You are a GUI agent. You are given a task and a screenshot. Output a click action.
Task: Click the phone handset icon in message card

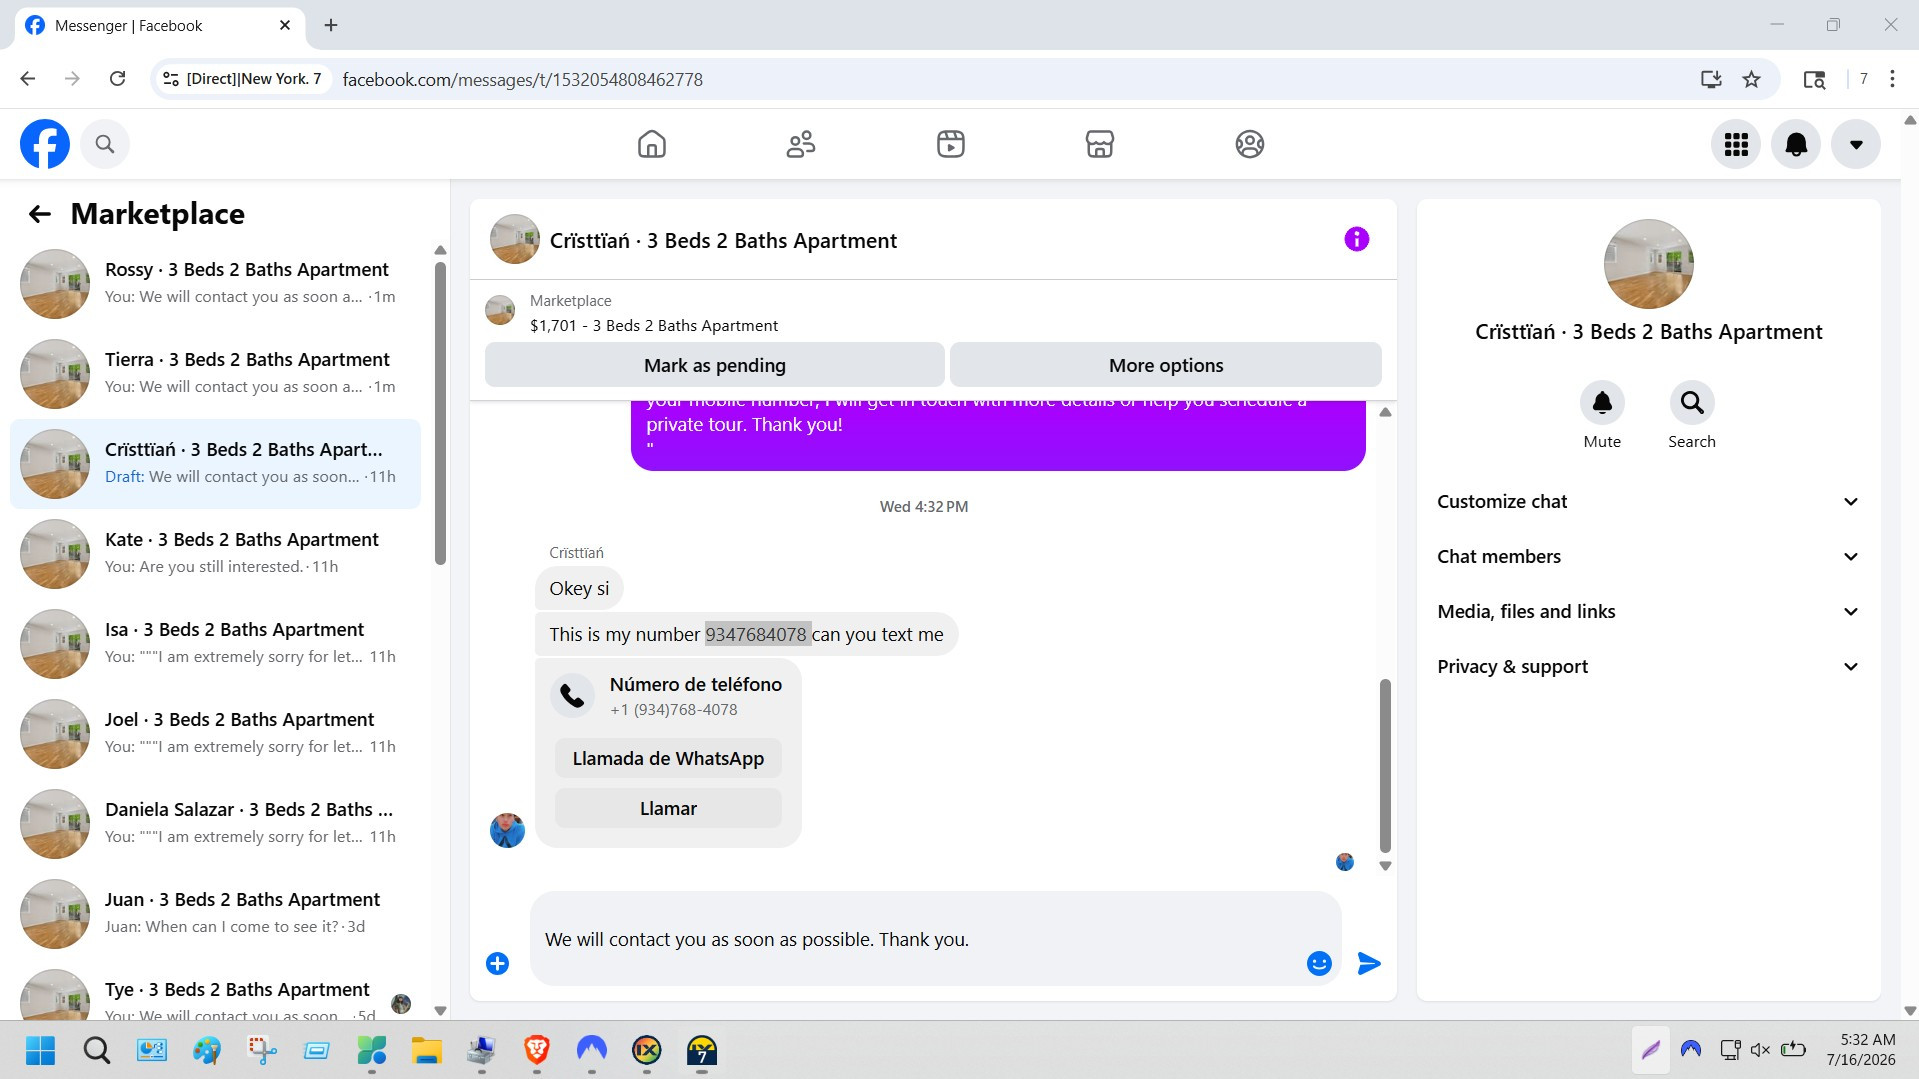tap(573, 696)
